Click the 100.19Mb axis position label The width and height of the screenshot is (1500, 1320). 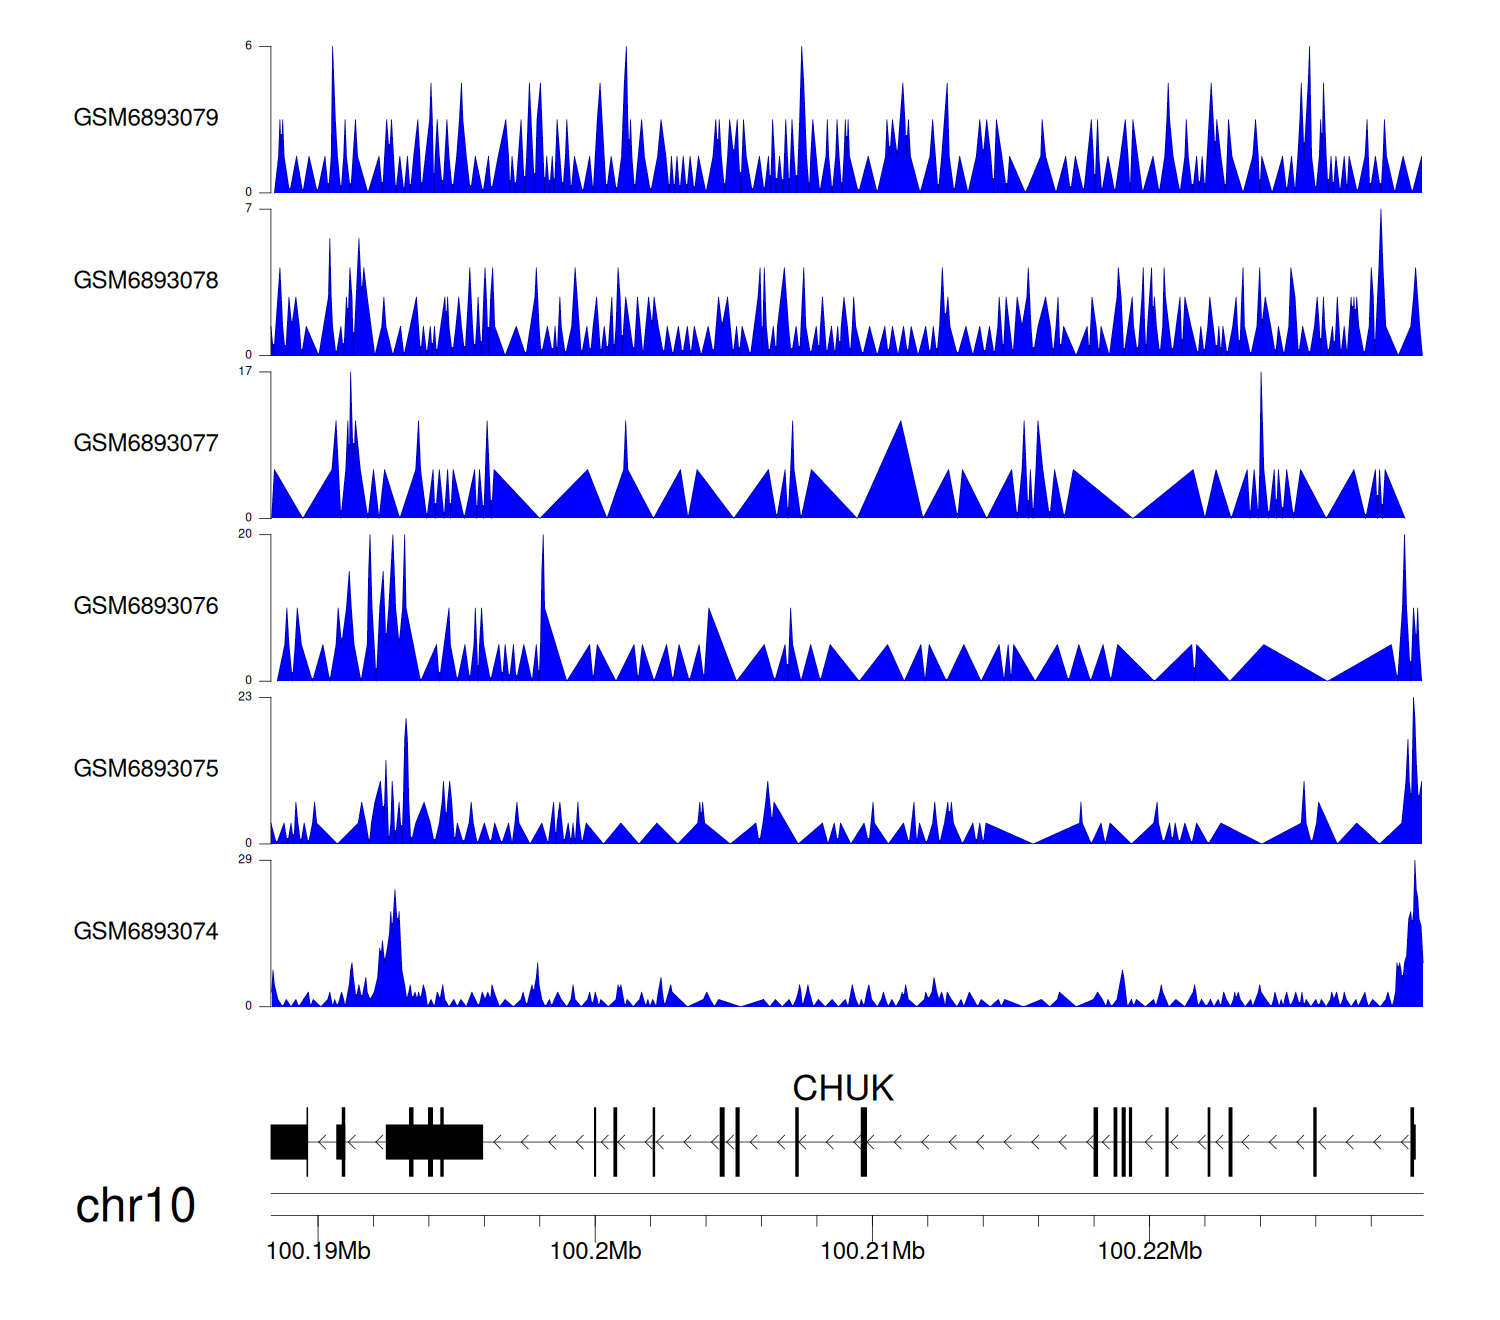point(318,1251)
